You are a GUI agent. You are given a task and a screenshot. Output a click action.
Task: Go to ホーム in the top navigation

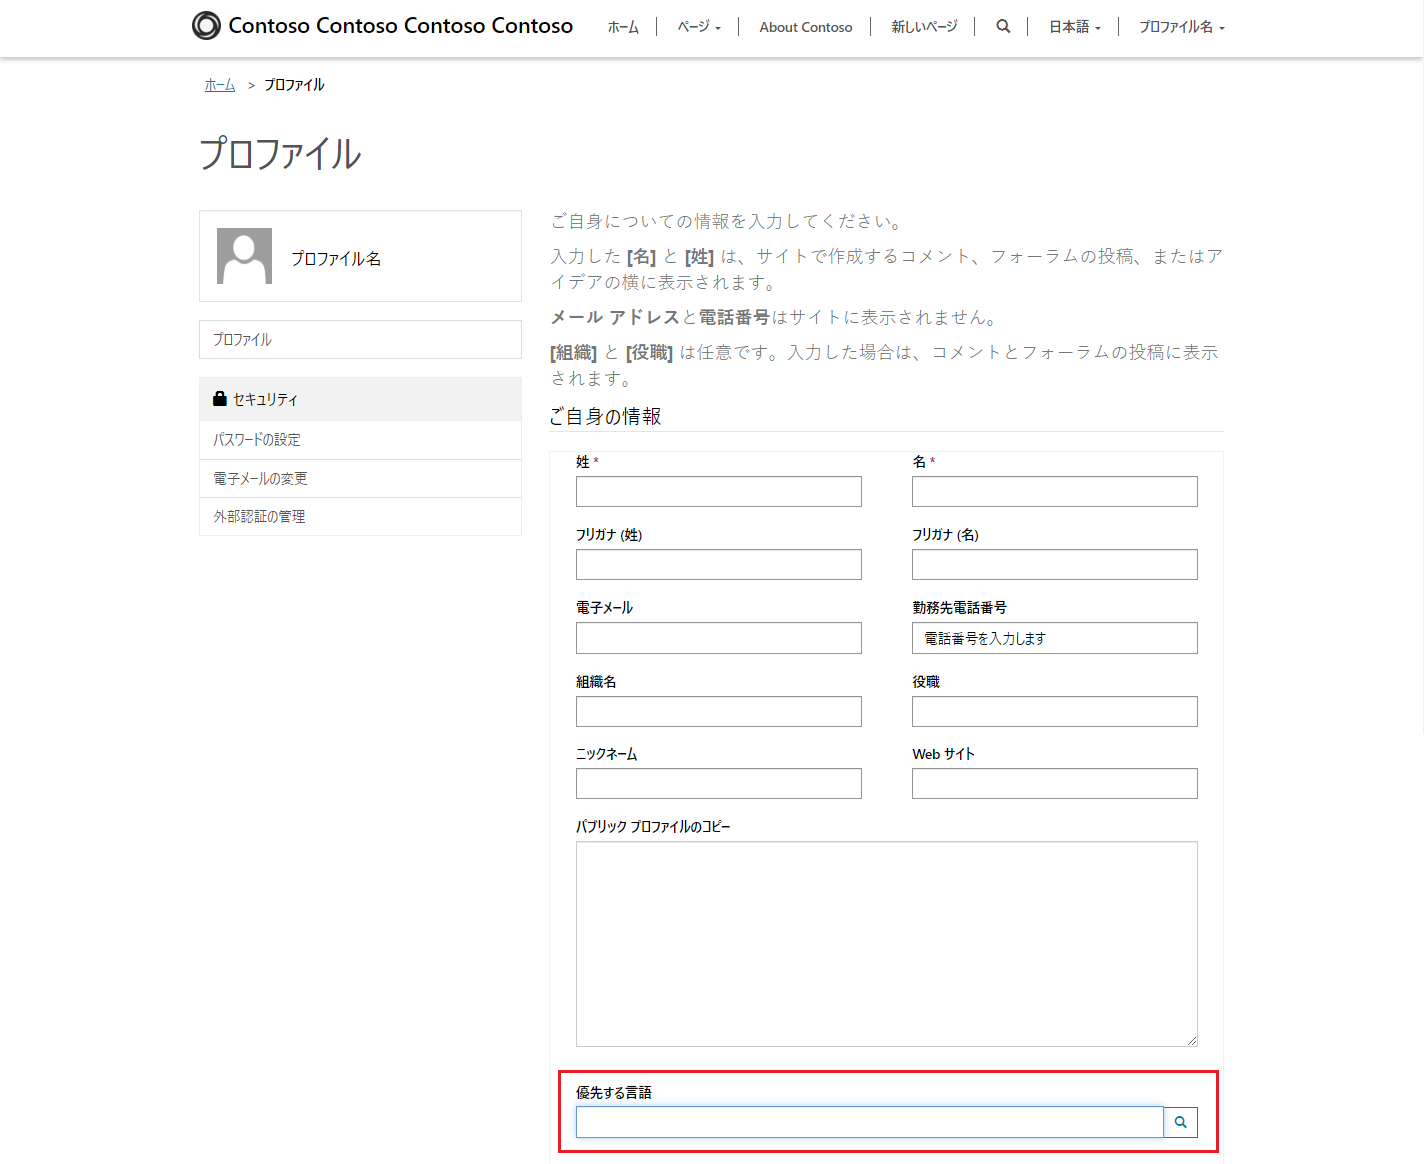pos(623,27)
